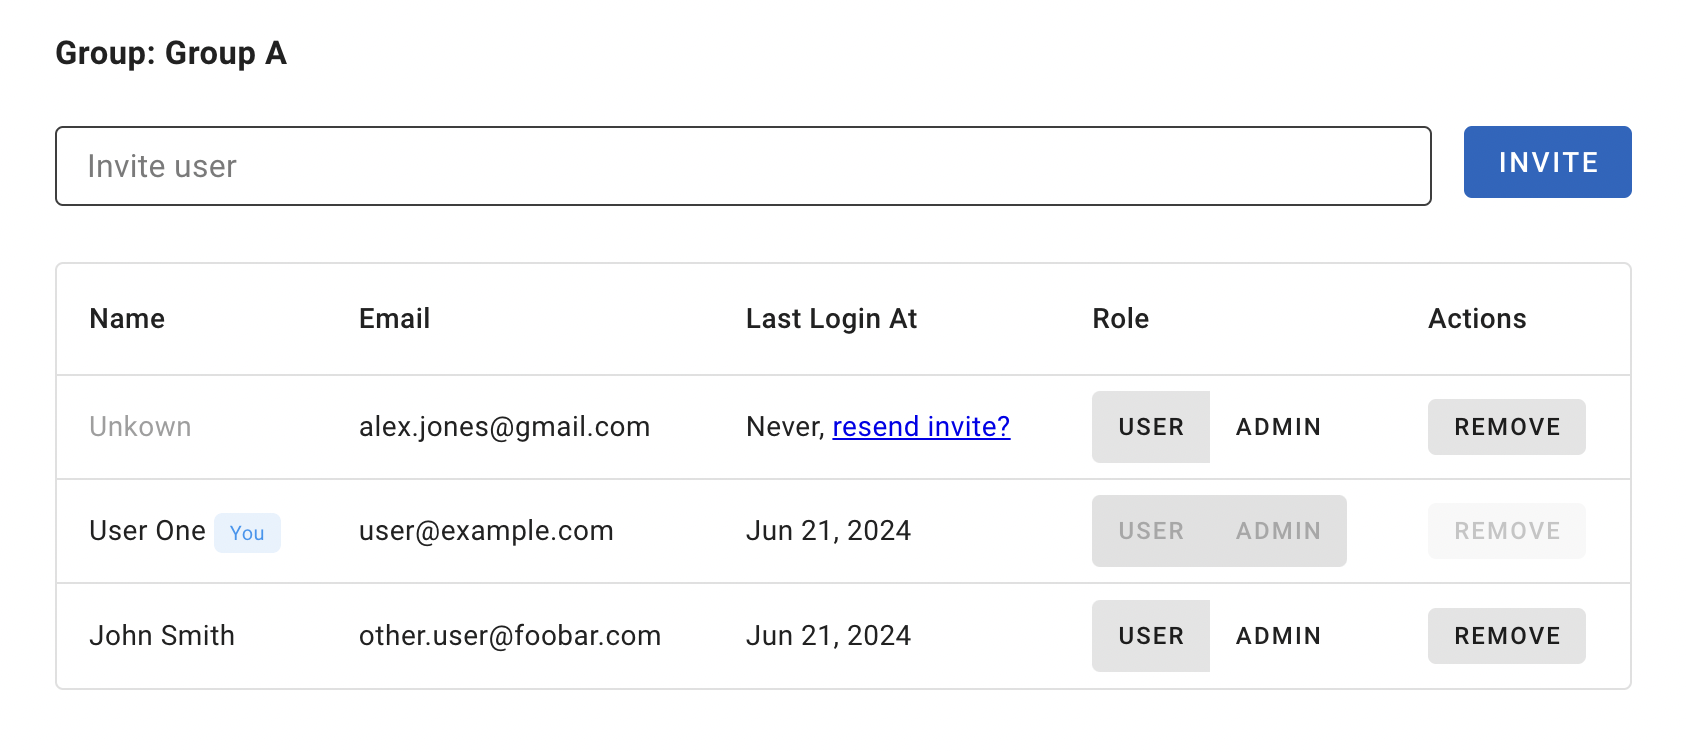Remove John Smith from the group
This screenshot has height=752, width=1686.
(x=1507, y=636)
